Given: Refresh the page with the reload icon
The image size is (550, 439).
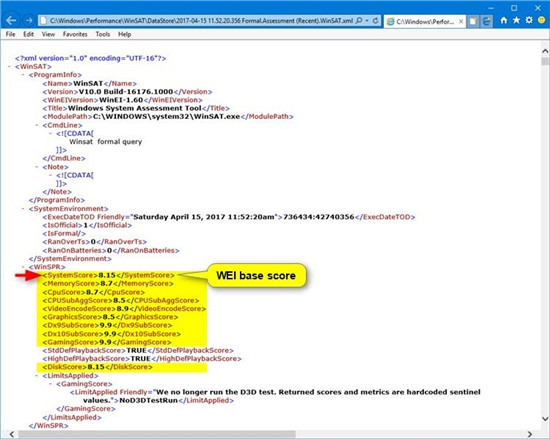Looking at the screenshot, I should (376, 21).
